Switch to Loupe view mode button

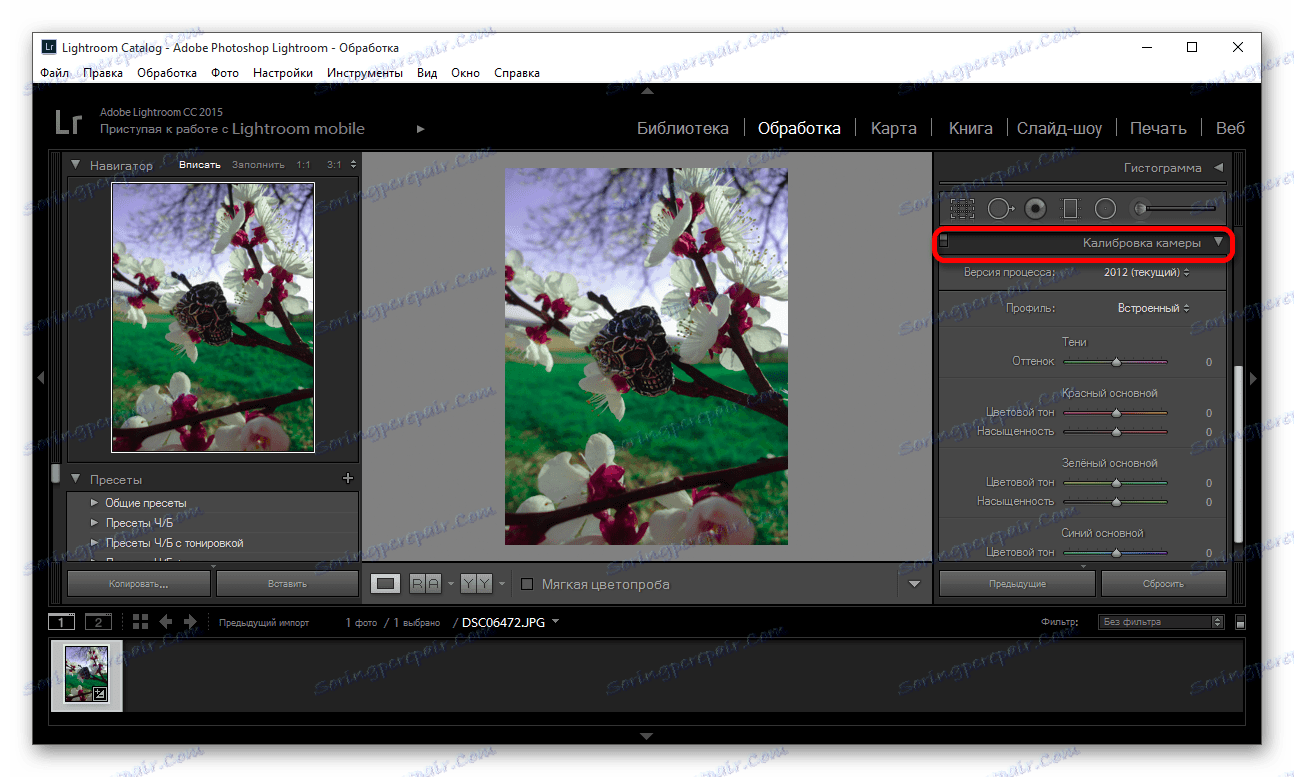[x=385, y=584]
